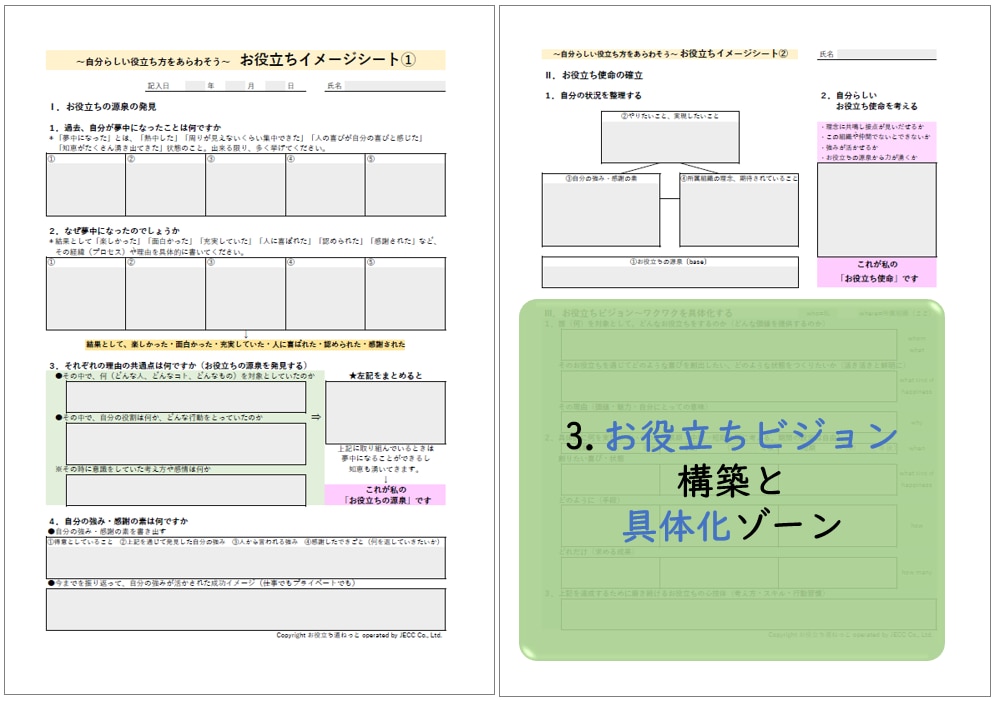The height and width of the screenshot is (701, 995).
Task: Click the answer box below 自分の役割は何か
Action: [186, 443]
